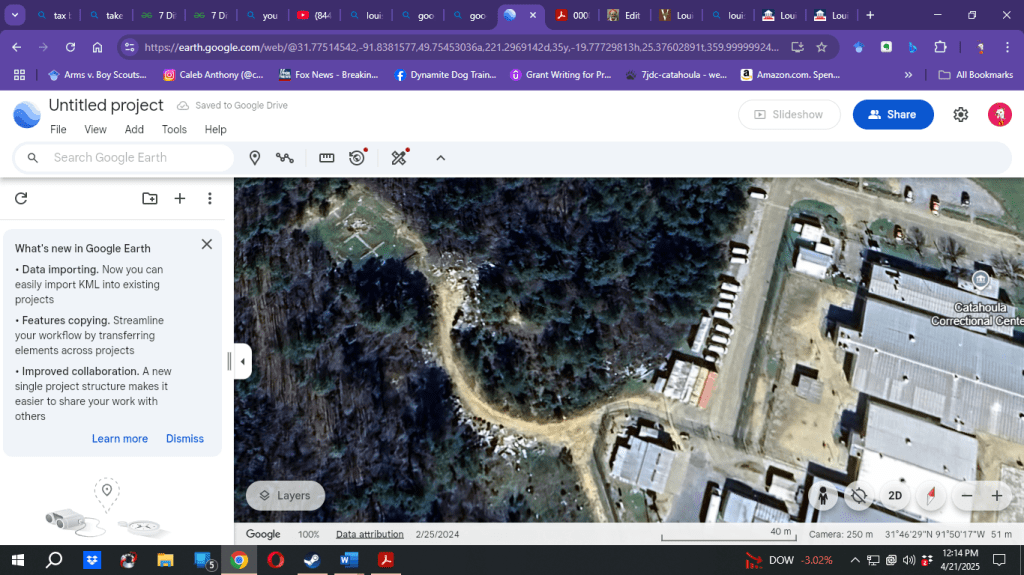Click the Learn more link

click(x=120, y=439)
